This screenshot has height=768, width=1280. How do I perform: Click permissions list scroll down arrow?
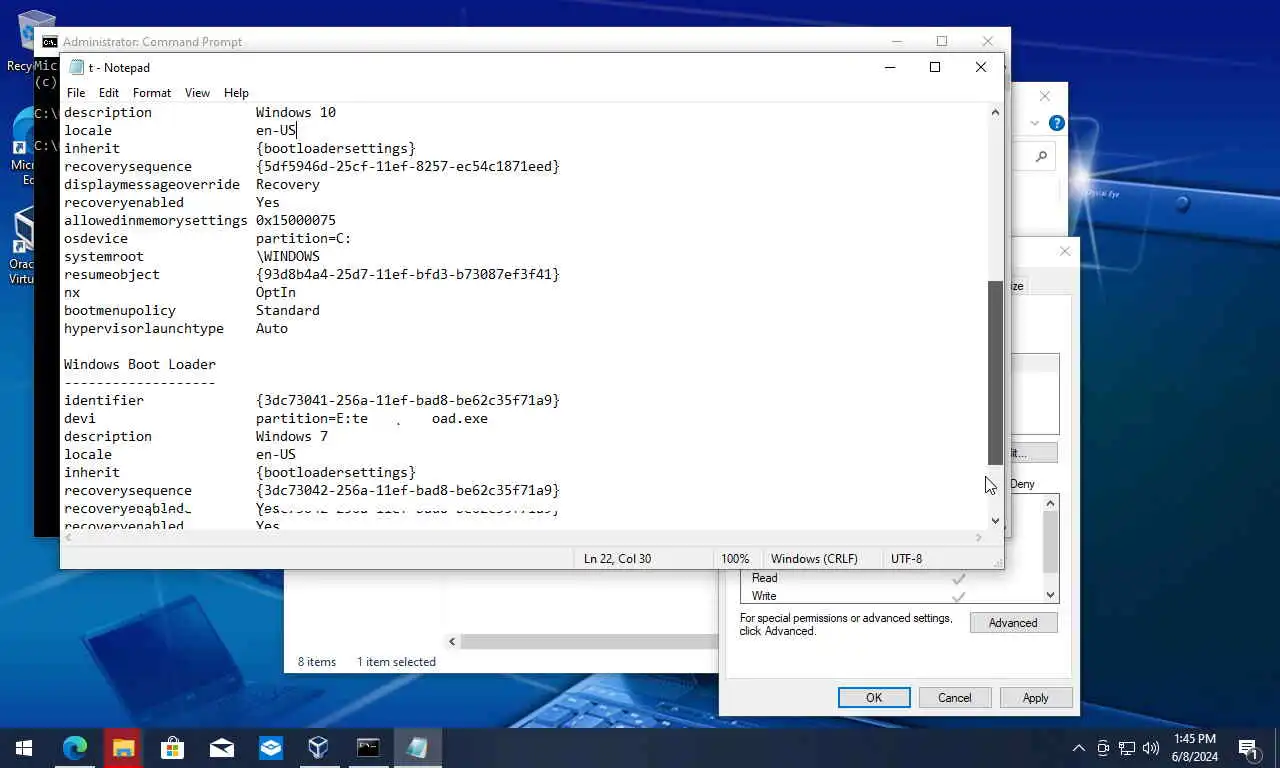click(x=1050, y=595)
